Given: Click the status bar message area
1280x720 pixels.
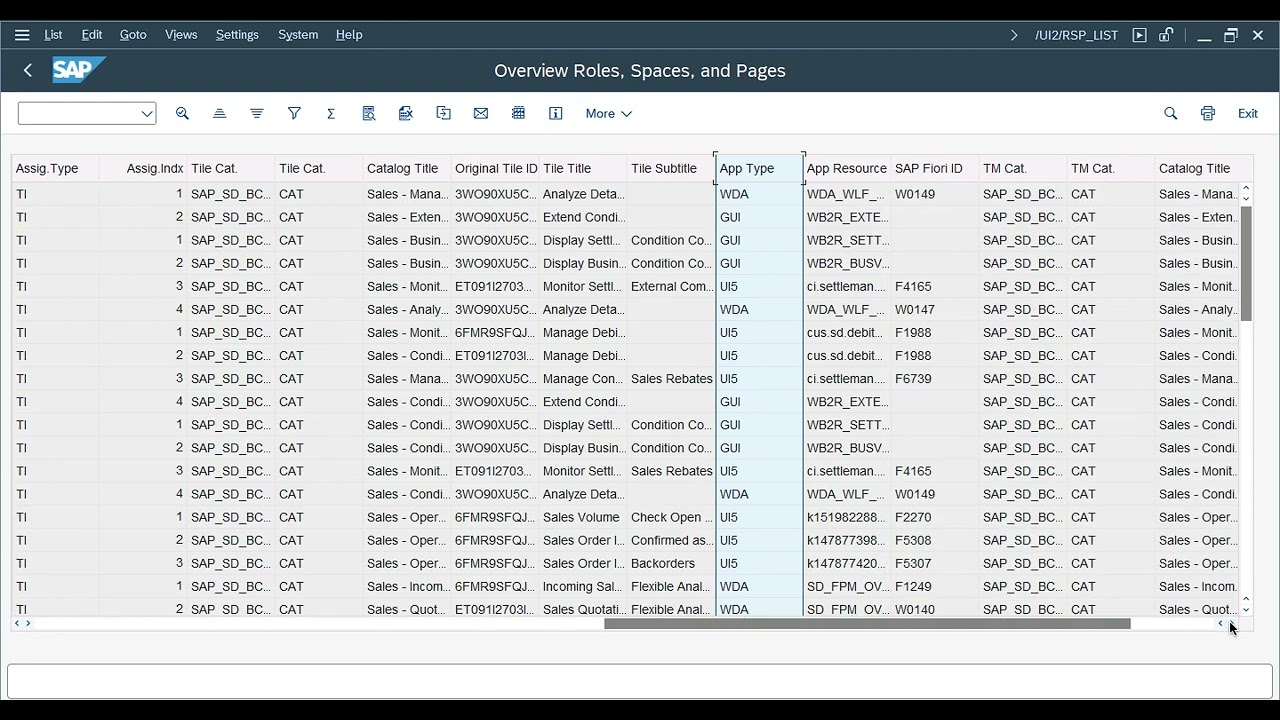Looking at the screenshot, I should click(x=639, y=681).
